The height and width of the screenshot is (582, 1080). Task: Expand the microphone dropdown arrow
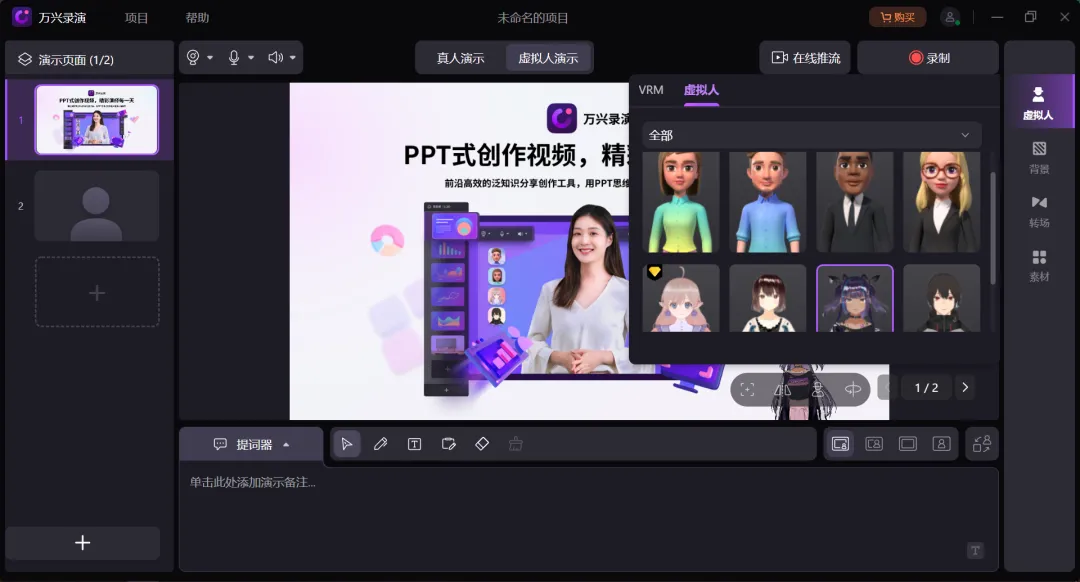coord(251,58)
